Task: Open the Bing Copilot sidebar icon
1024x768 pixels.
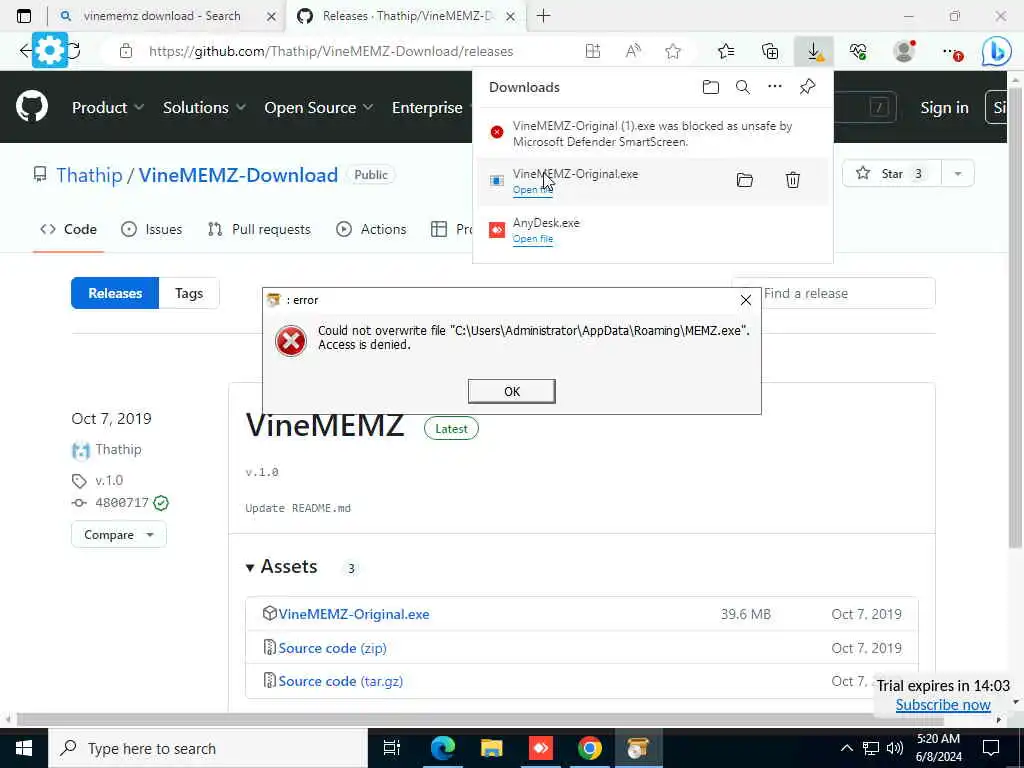Action: coord(997,52)
